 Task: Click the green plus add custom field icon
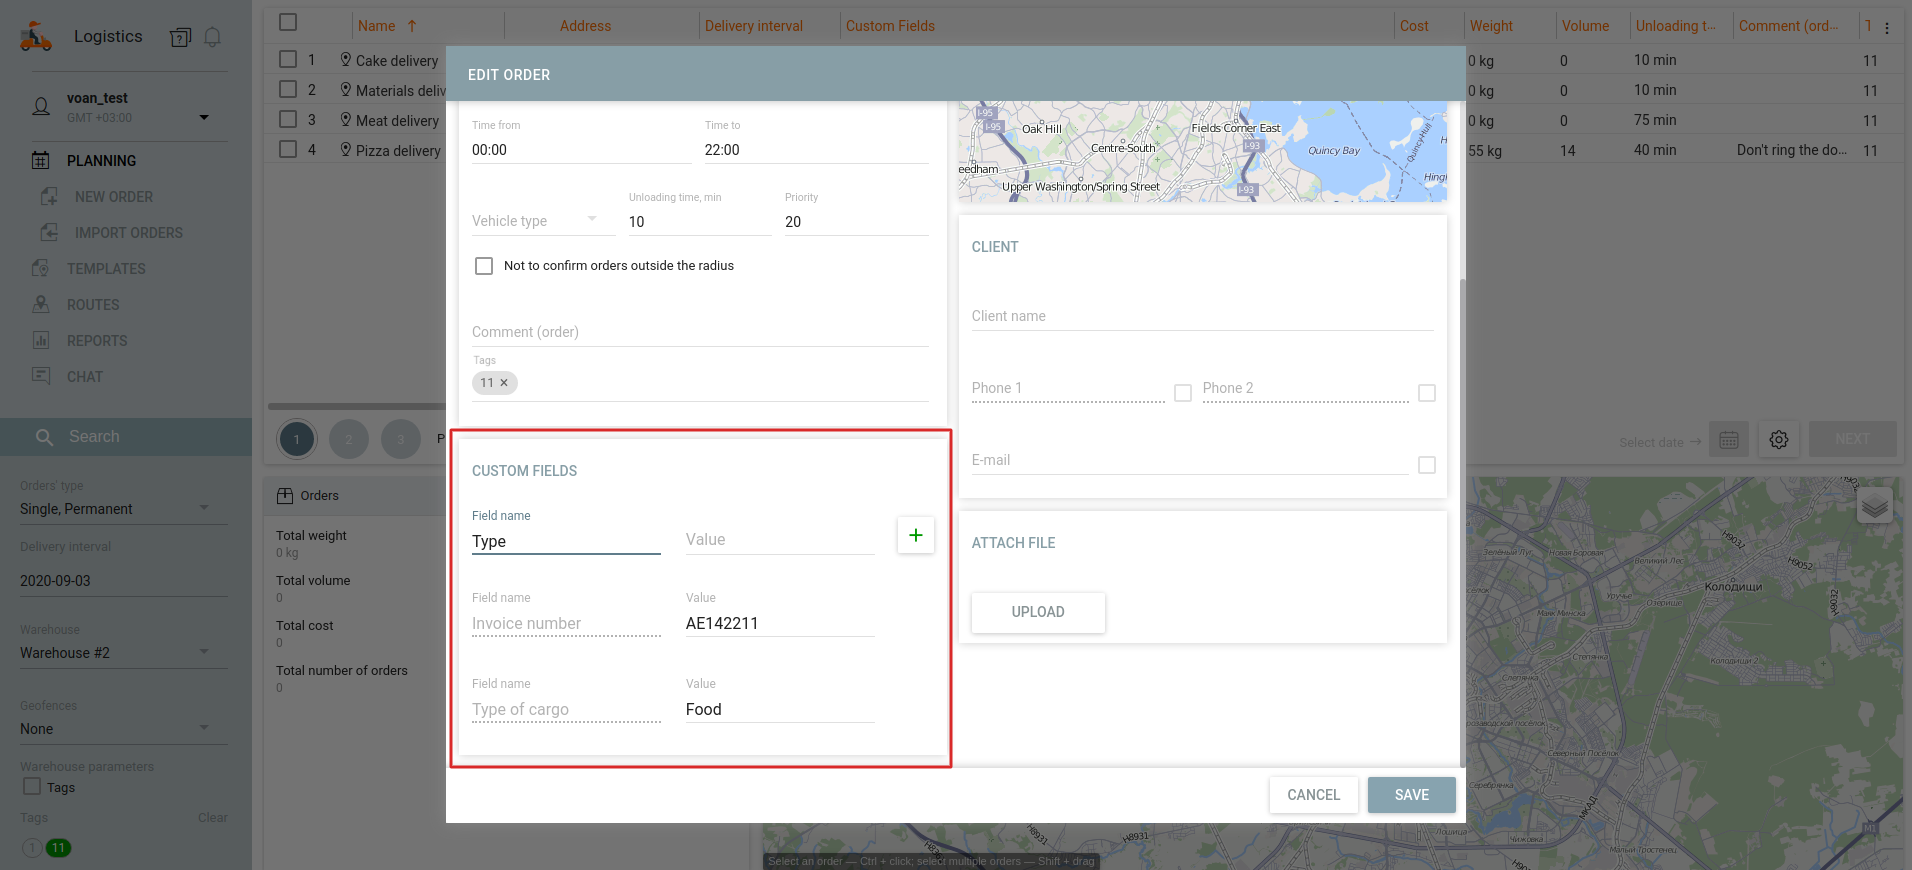(x=915, y=535)
